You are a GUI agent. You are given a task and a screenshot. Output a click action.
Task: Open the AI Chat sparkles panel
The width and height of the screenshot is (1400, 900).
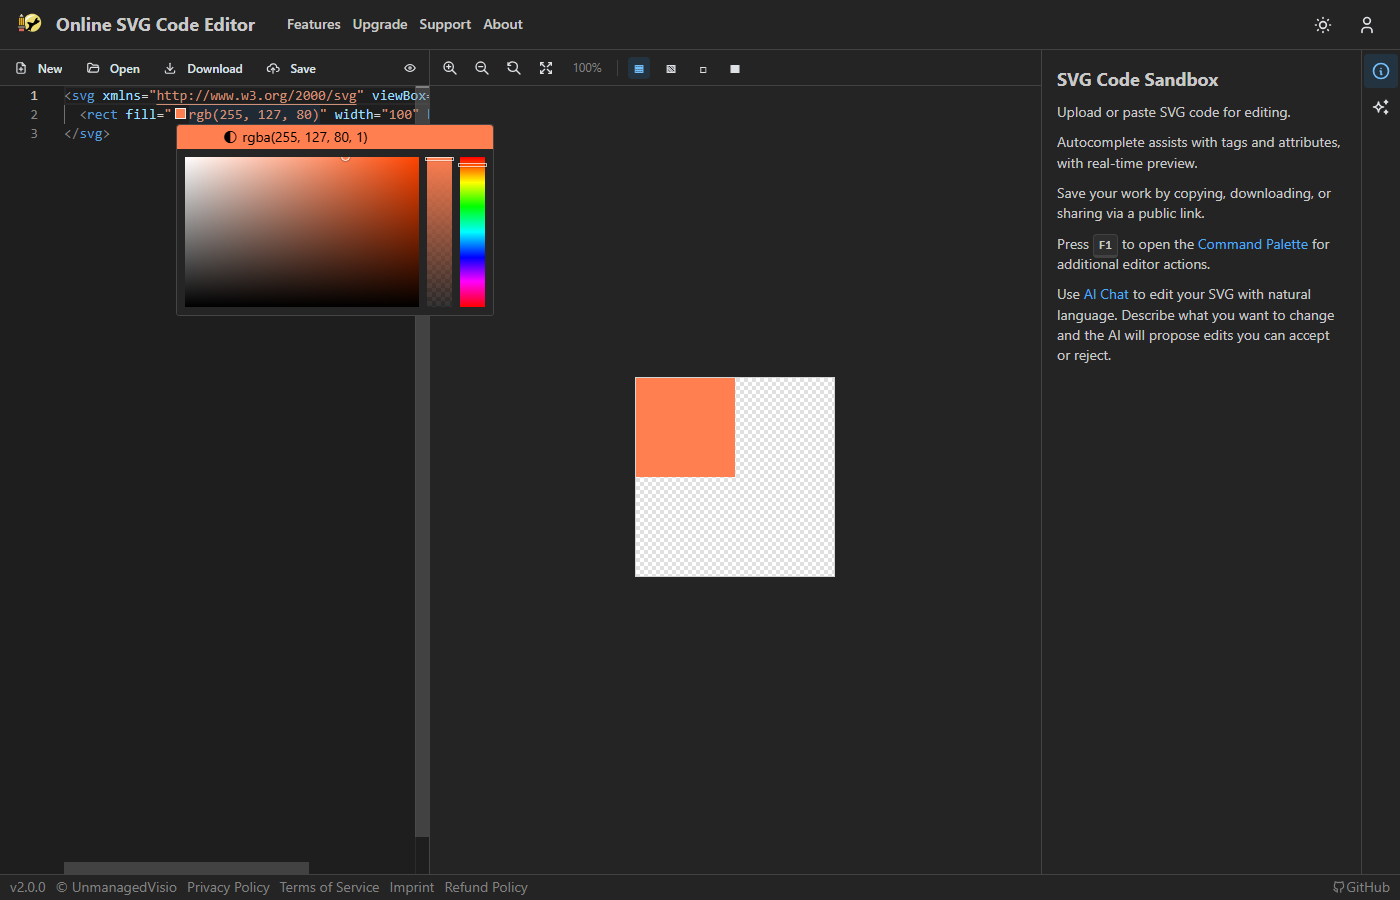coord(1381,107)
